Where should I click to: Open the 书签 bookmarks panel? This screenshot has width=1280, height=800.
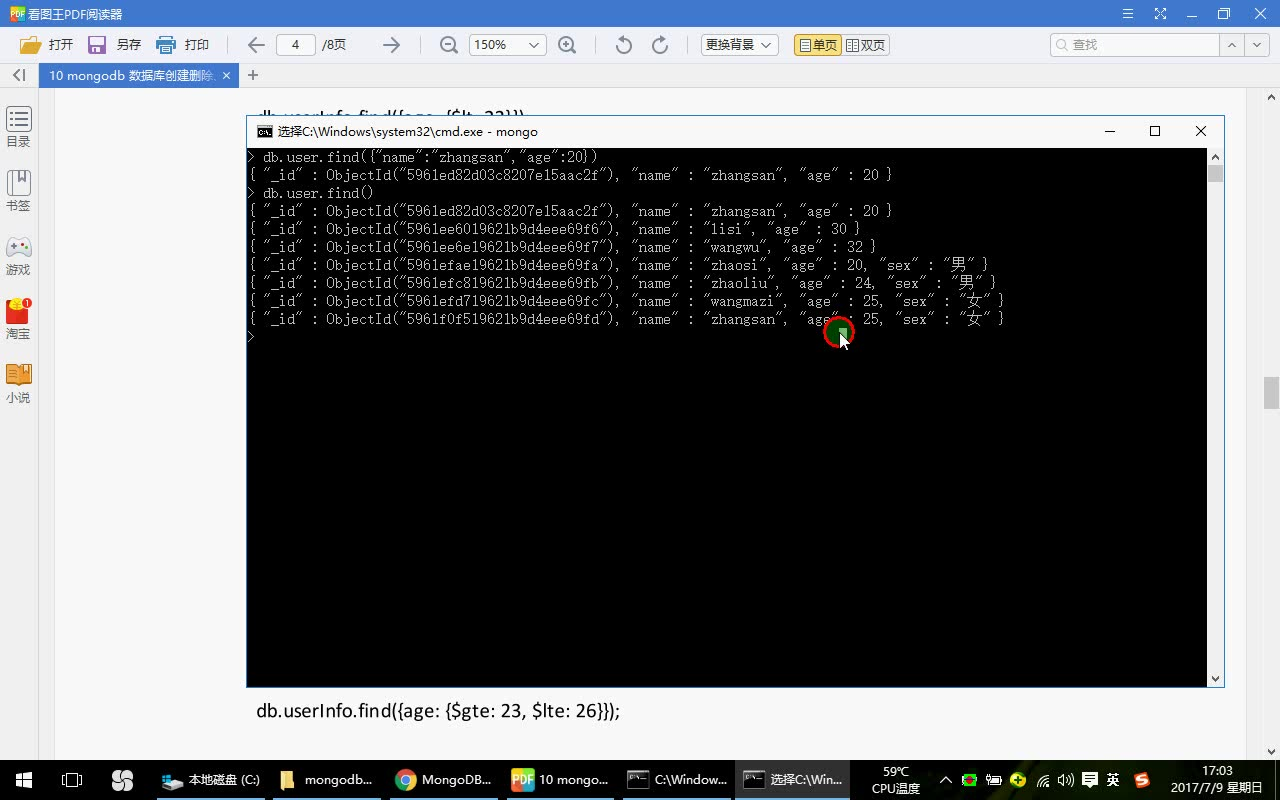click(x=18, y=188)
